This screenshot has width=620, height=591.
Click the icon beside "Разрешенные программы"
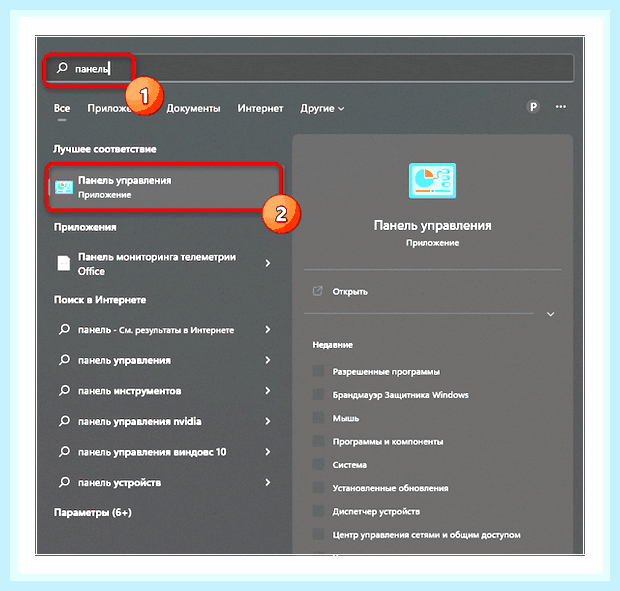[318, 371]
